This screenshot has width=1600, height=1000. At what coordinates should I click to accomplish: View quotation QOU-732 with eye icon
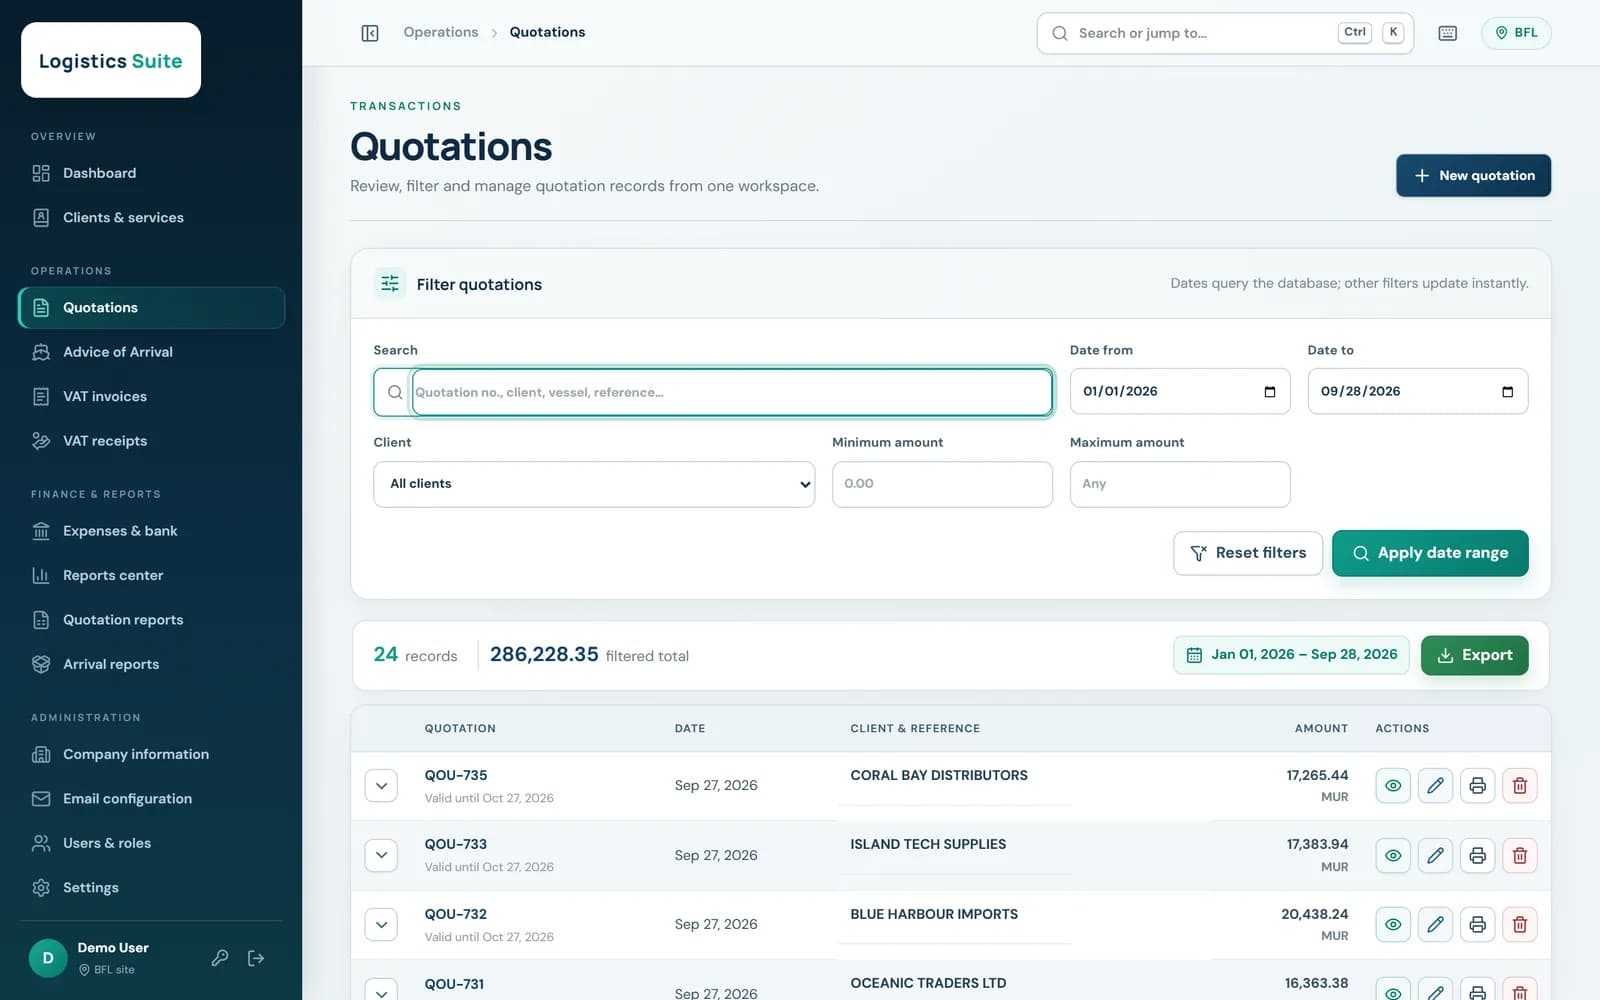coord(1393,925)
